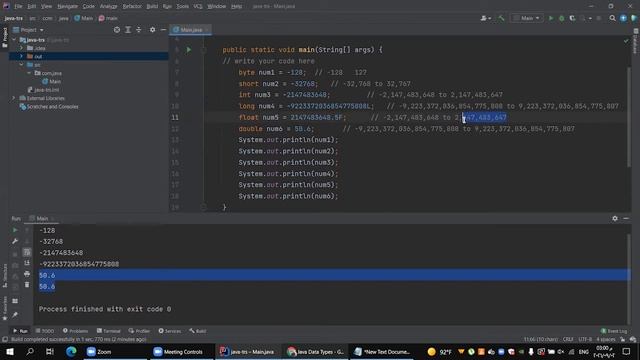Expand the out folder
This screenshot has height=360, width=640.
[22, 56]
